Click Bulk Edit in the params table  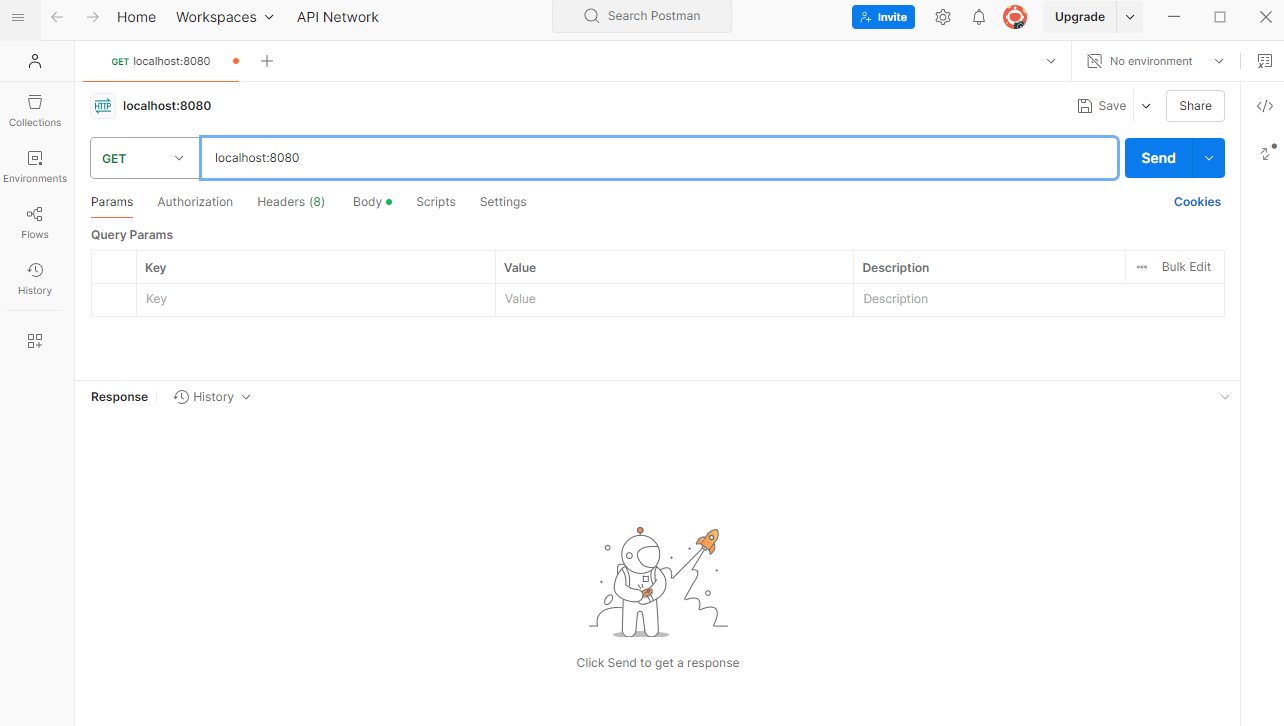[1186, 267]
